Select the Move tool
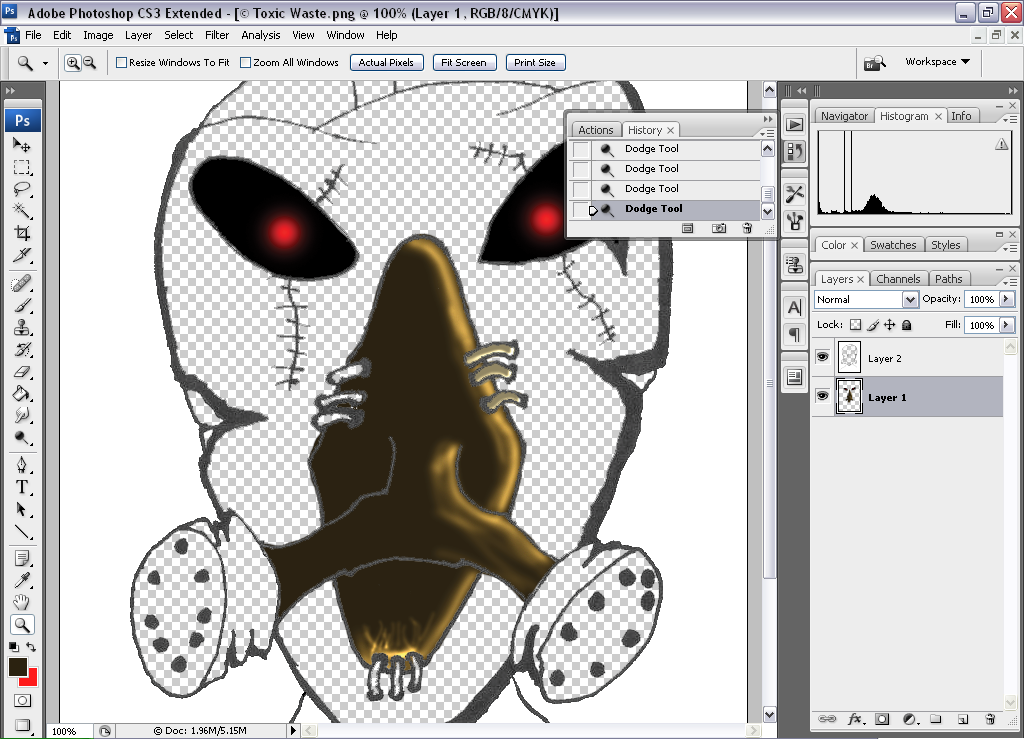This screenshot has width=1024, height=739. click(x=22, y=144)
